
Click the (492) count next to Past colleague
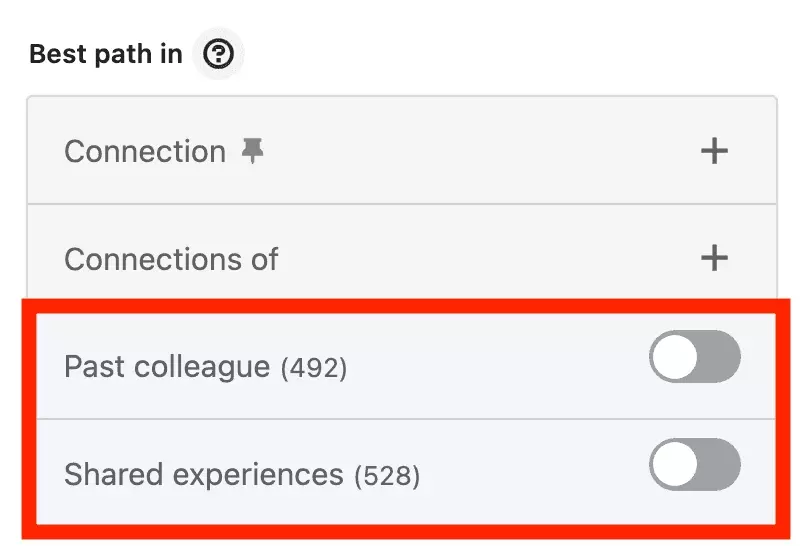point(314,368)
